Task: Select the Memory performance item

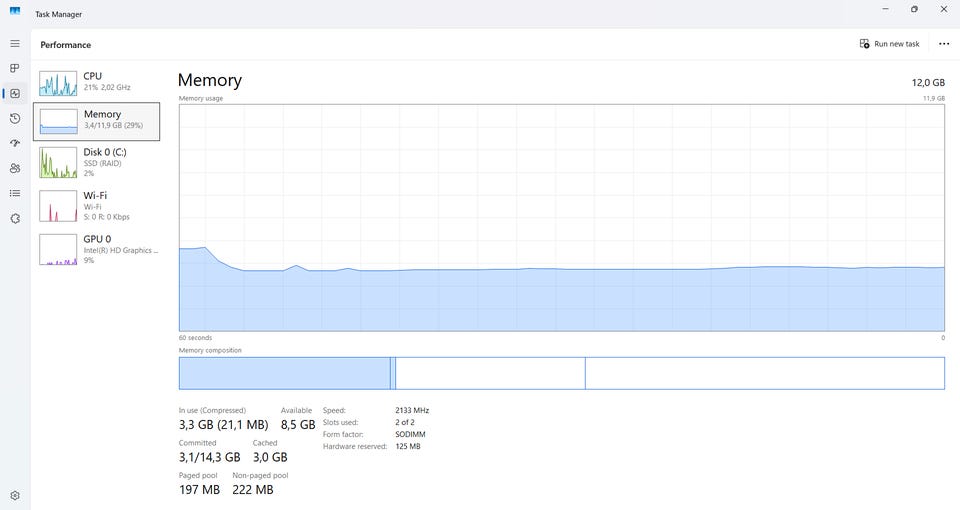Action: coord(97,121)
